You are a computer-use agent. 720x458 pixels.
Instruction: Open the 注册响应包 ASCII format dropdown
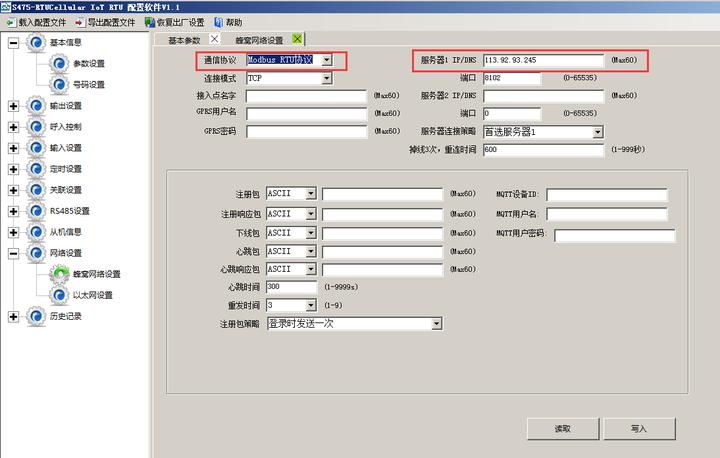[x=311, y=214]
